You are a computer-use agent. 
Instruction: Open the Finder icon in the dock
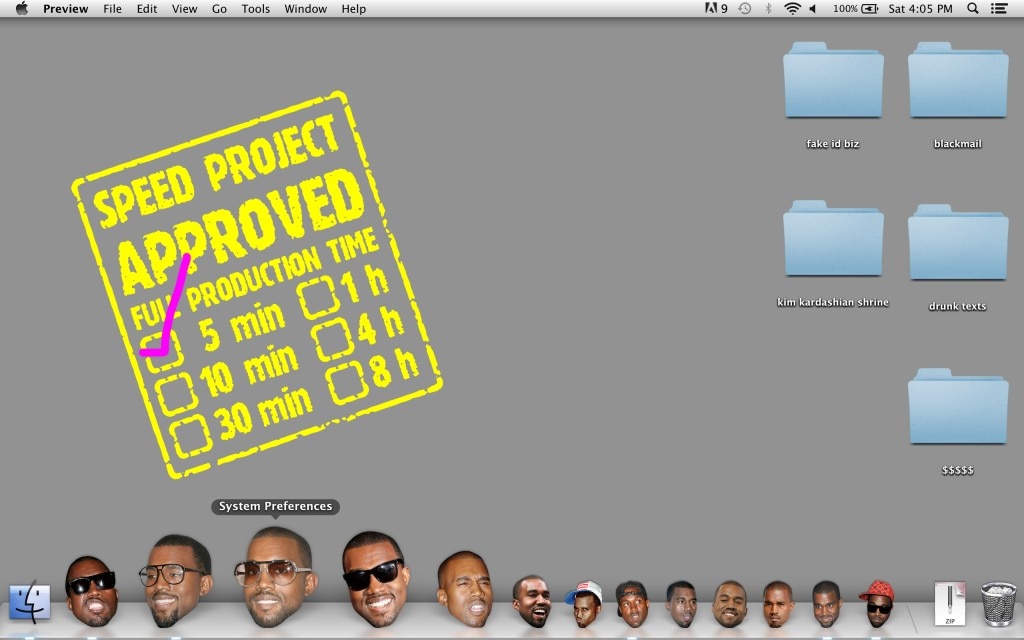pos(29,602)
